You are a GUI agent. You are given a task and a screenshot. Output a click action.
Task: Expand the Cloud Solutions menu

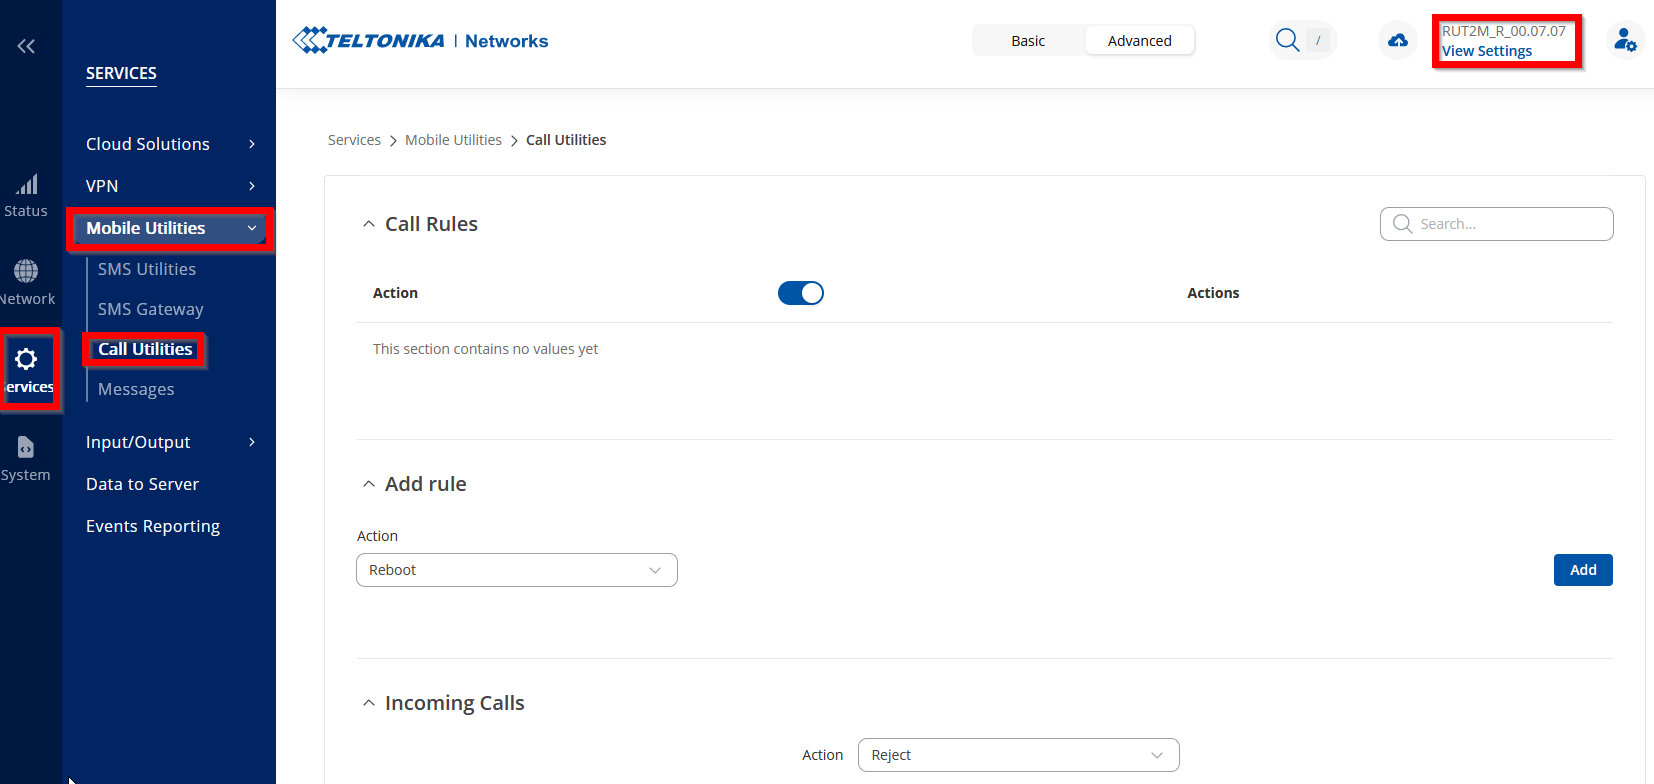170,144
